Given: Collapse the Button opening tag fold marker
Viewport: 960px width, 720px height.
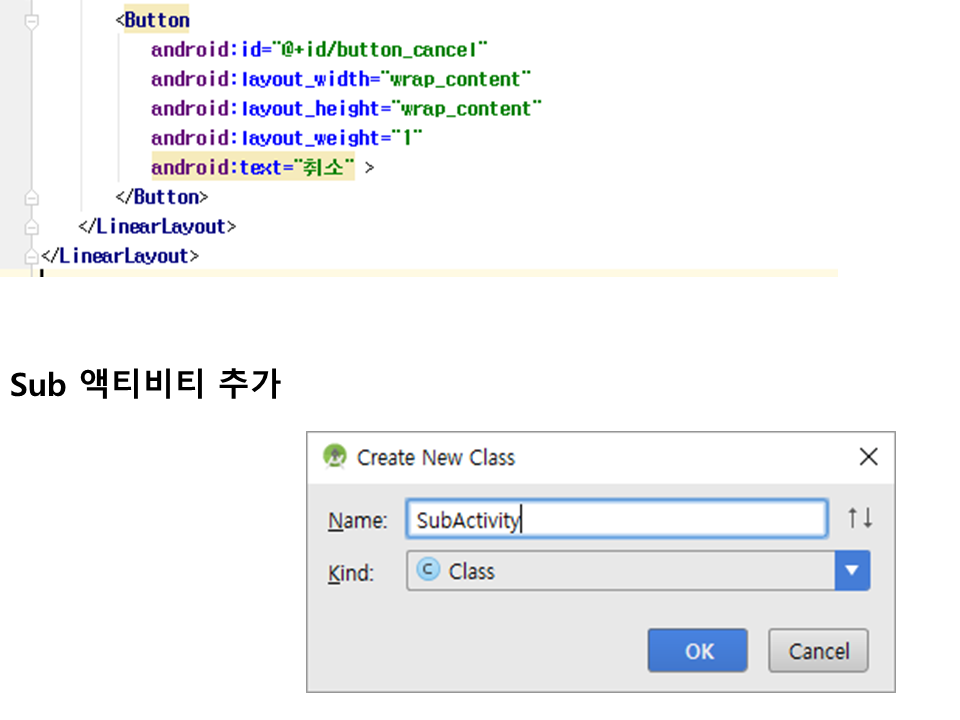Looking at the screenshot, I should tap(32, 20).
